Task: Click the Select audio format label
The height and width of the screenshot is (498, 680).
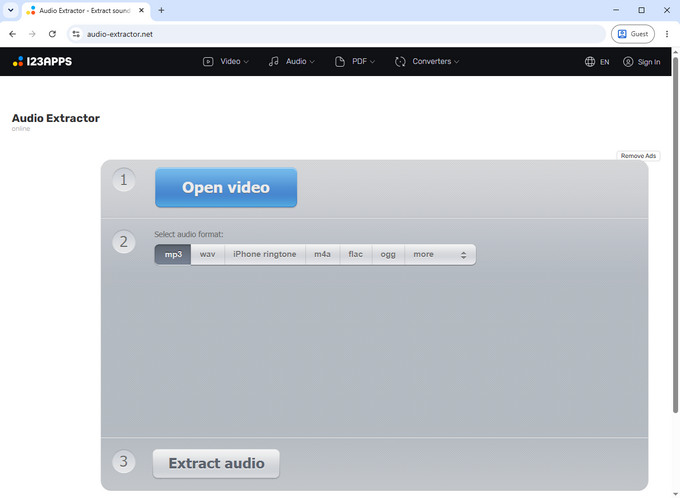Action: [x=189, y=234]
